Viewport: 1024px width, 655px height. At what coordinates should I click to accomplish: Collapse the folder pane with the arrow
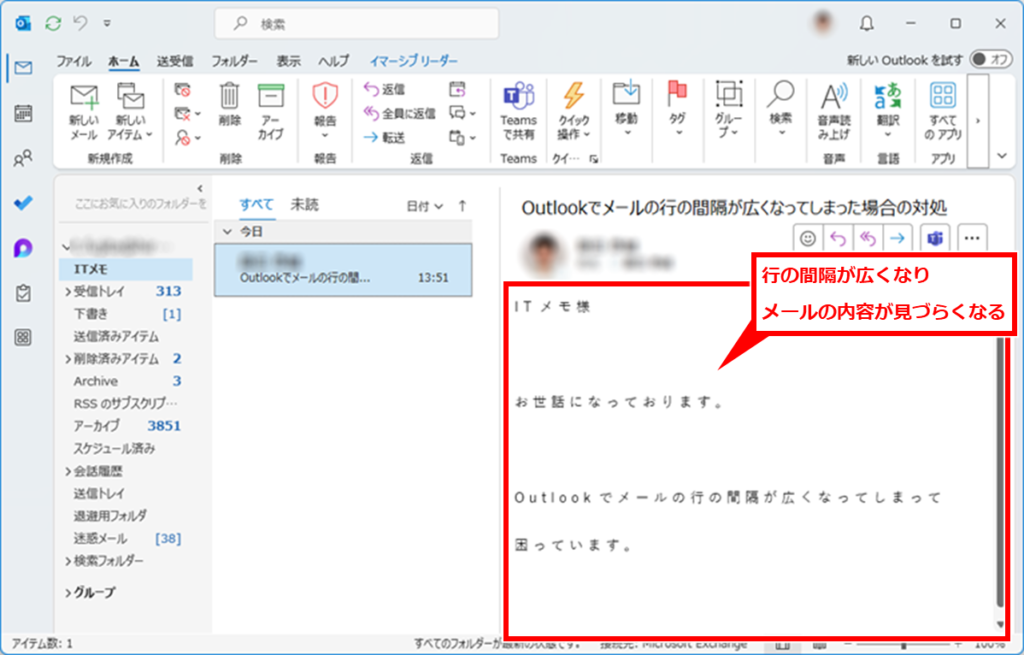pyautogui.click(x=200, y=188)
